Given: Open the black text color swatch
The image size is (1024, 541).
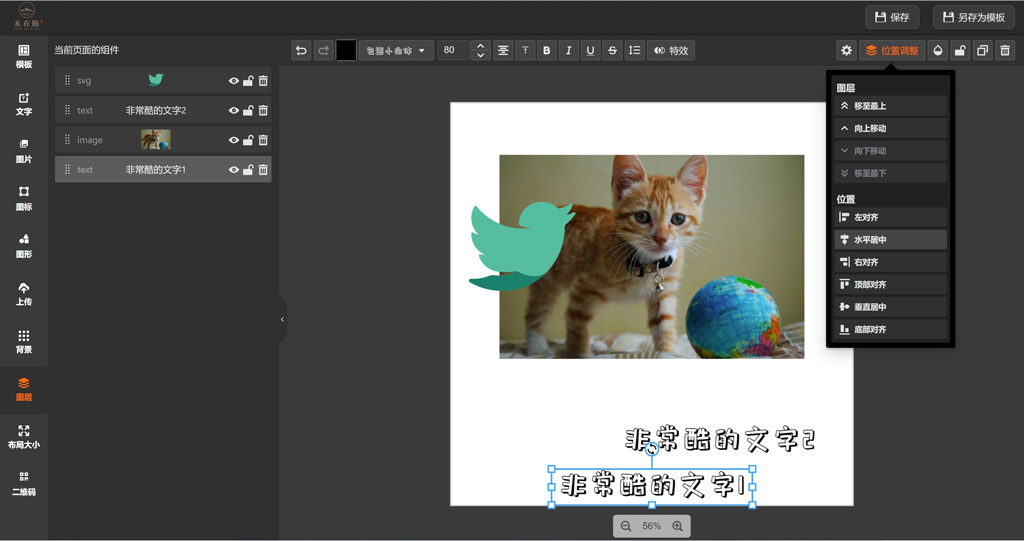Looking at the screenshot, I should coord(346,50).
